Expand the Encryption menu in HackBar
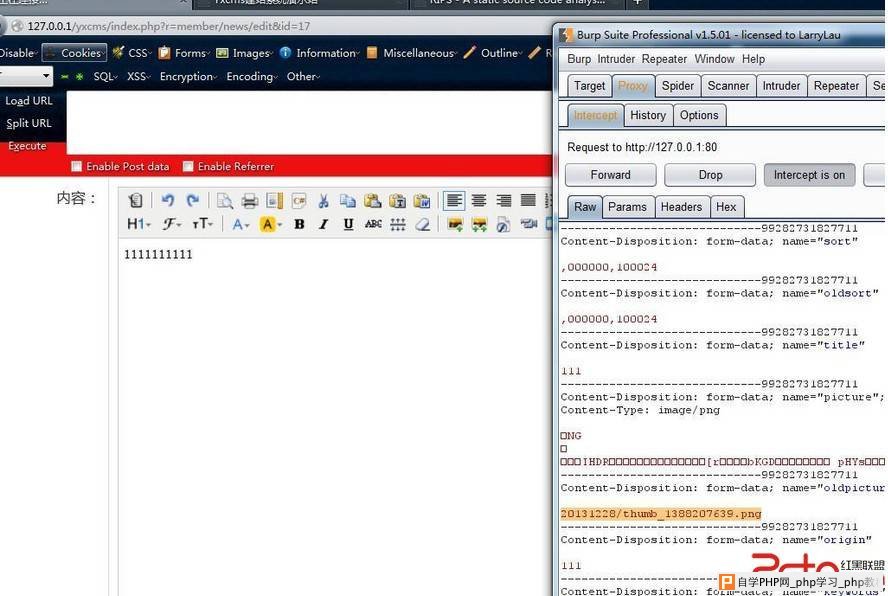The width and height of the screenshot is (888, 596). click(188, 76)
